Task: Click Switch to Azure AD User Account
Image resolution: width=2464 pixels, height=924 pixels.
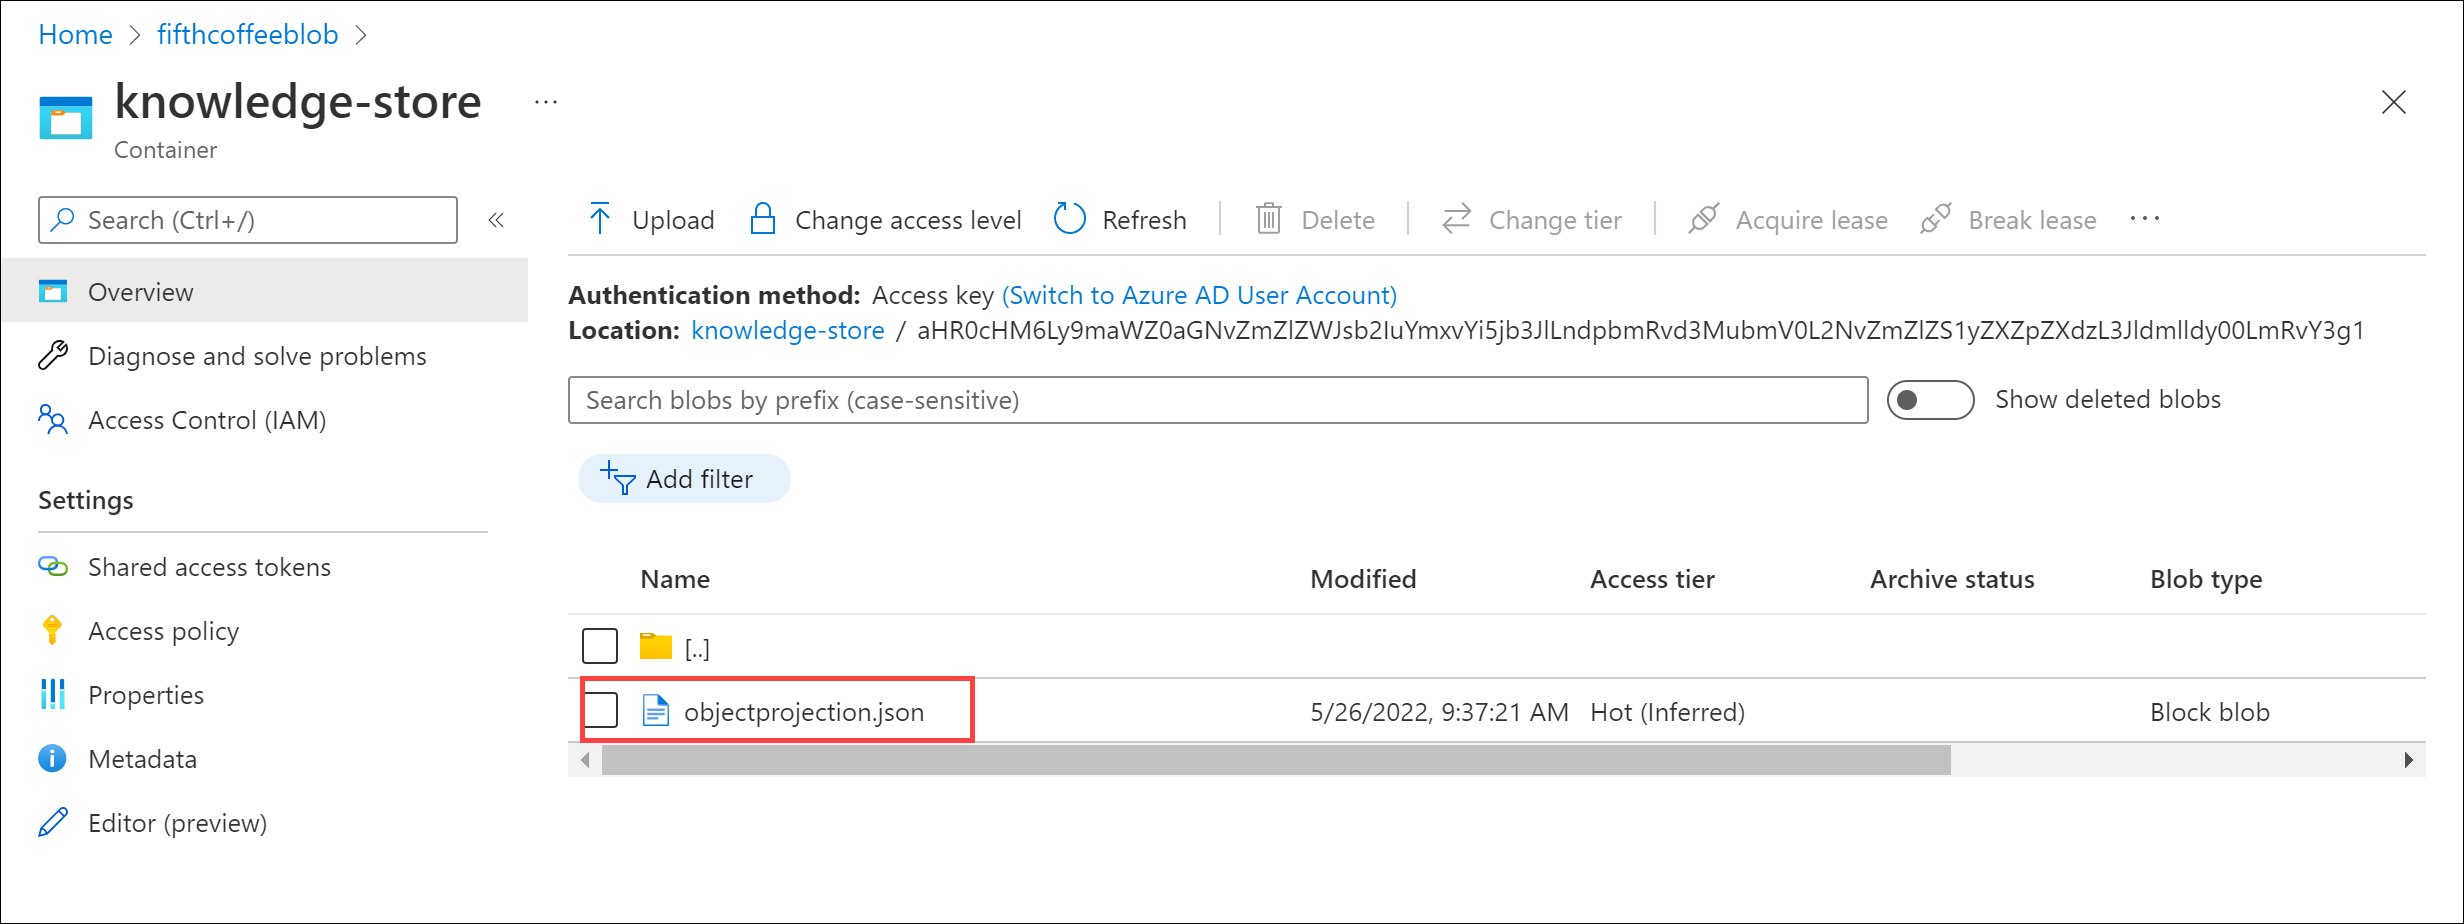Action: [1199, 295]
